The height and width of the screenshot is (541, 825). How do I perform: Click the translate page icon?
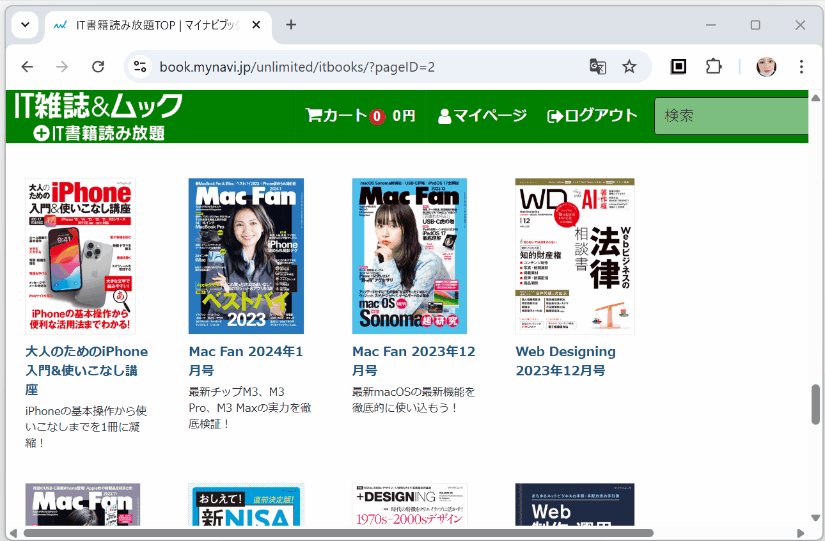[598, 67]
